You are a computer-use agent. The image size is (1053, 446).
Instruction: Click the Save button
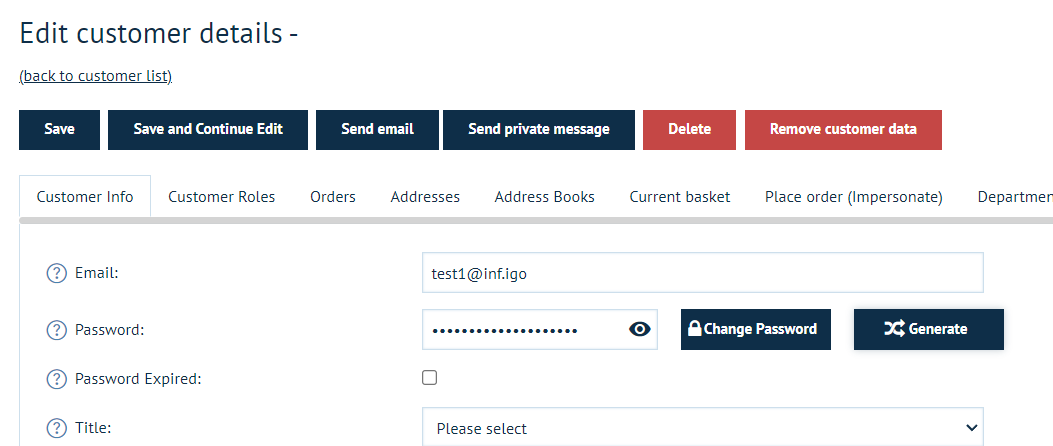click(59, 130)
